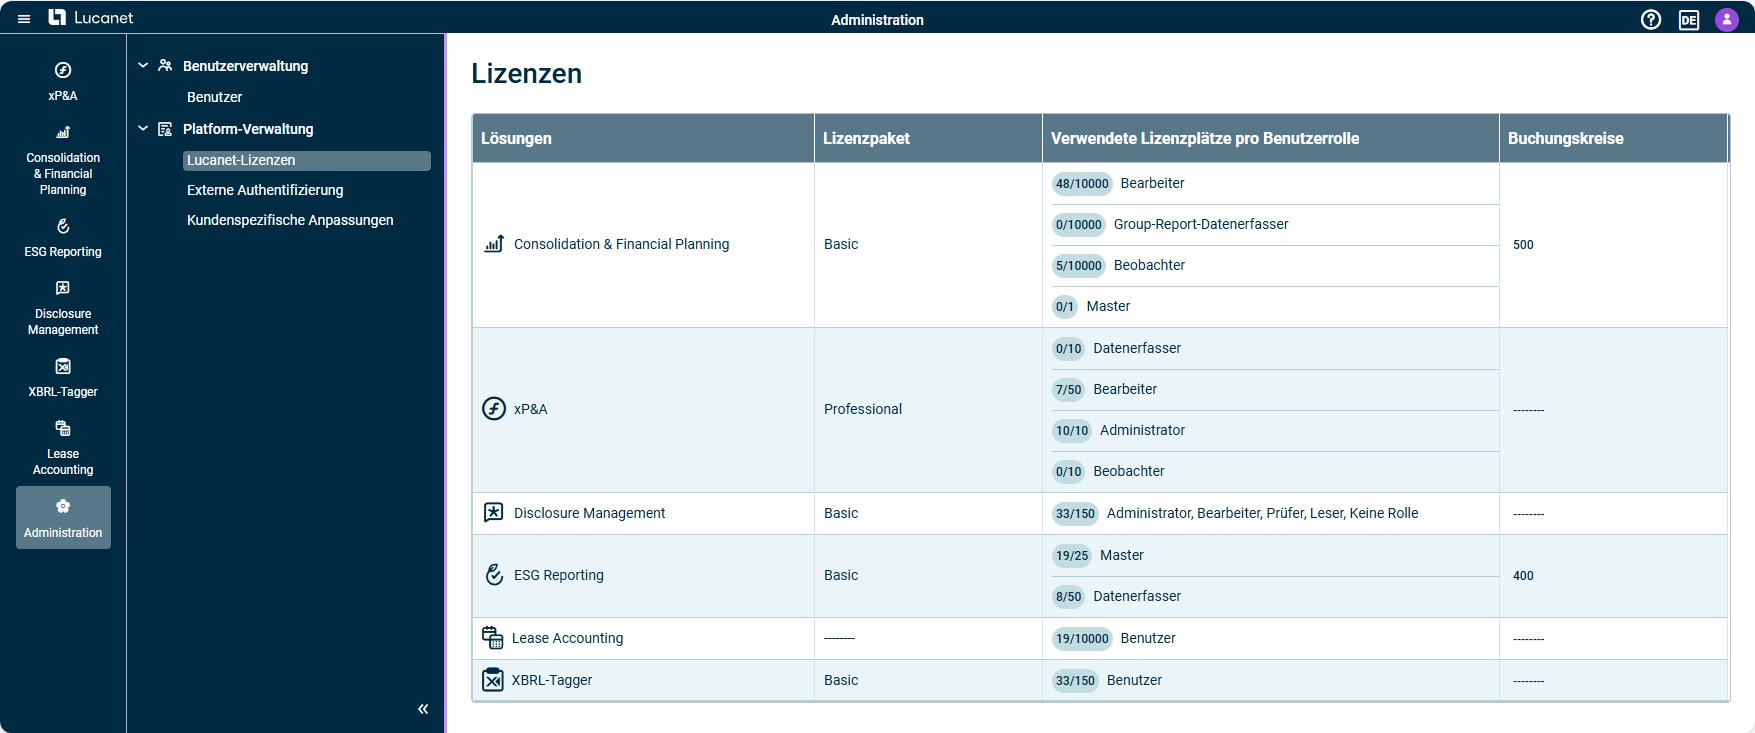Screen dimensions: 1755x733
Task: Click Benutzerverwaltung heading
Action: pos(246,66)
